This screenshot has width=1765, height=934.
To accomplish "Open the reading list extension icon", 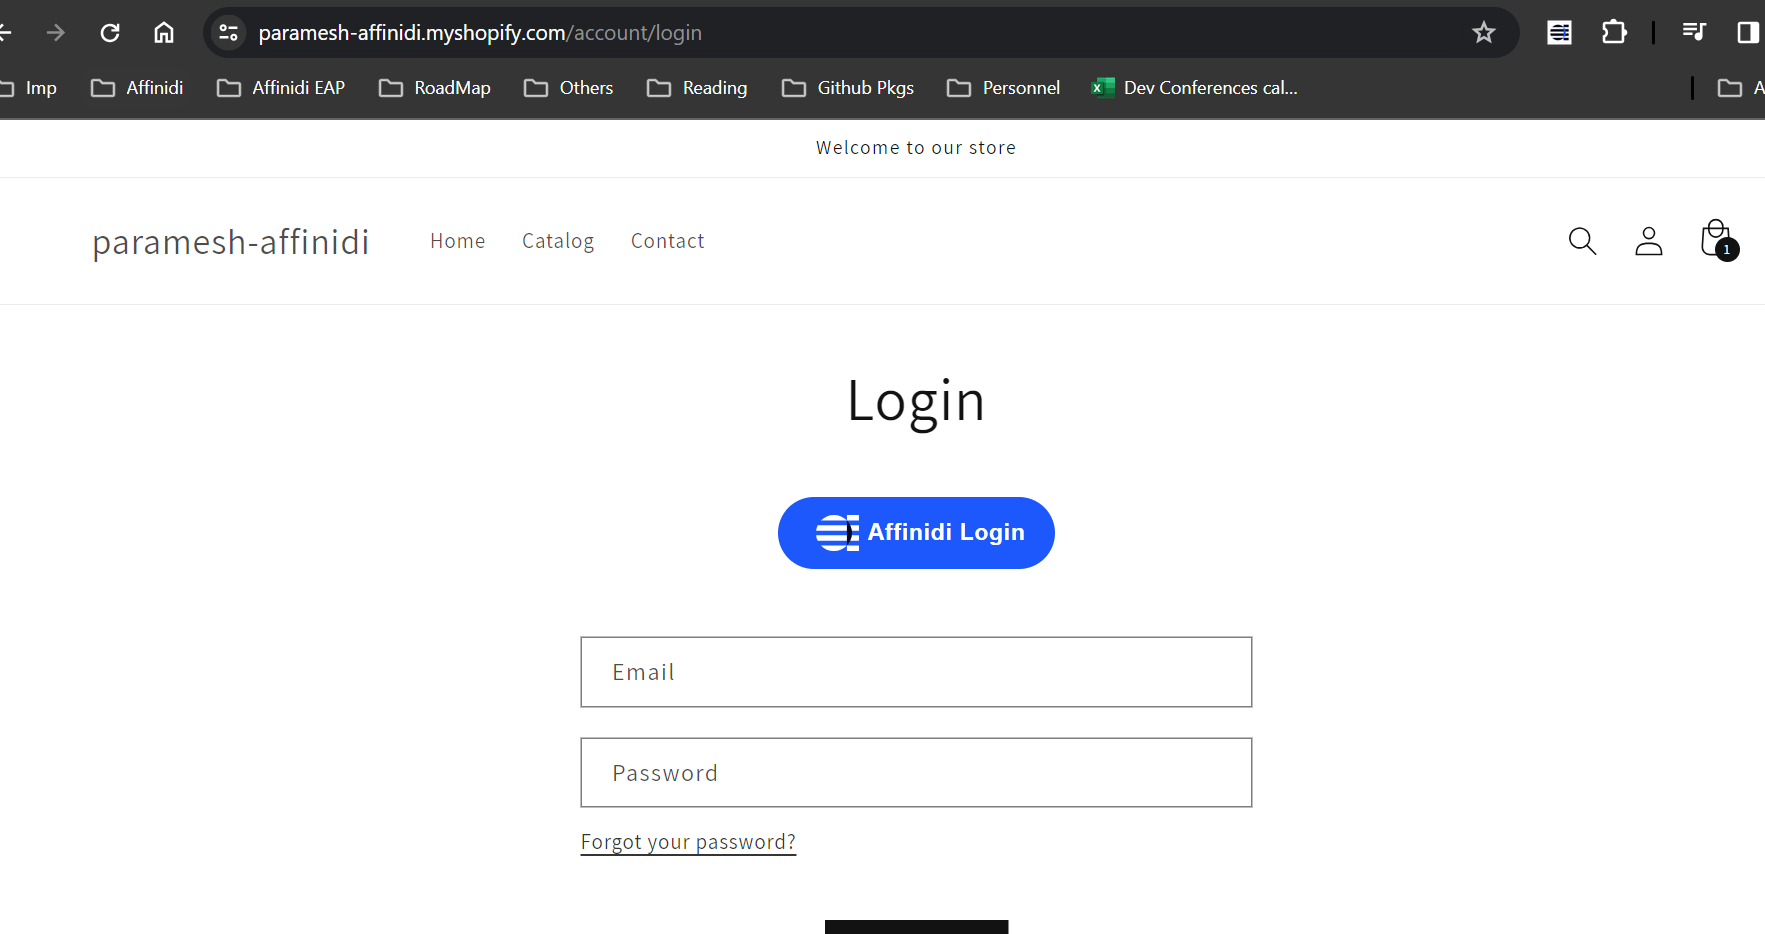I will pyautogui.click(x=1559, y=33).
